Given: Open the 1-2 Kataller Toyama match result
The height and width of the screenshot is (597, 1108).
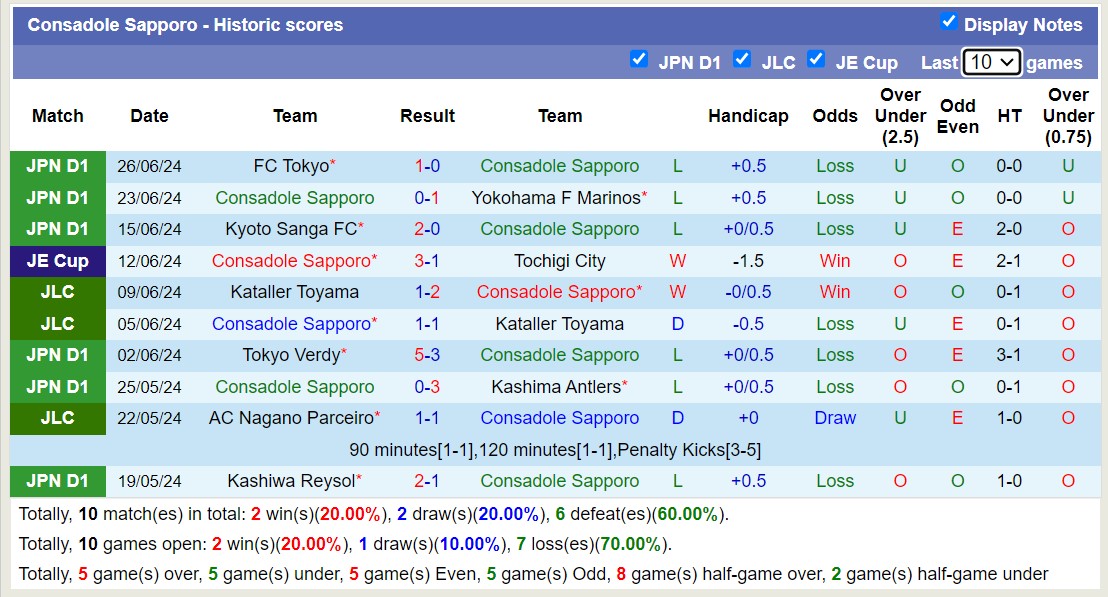Looking at the screenshot, I should click(x=427, y=292).
